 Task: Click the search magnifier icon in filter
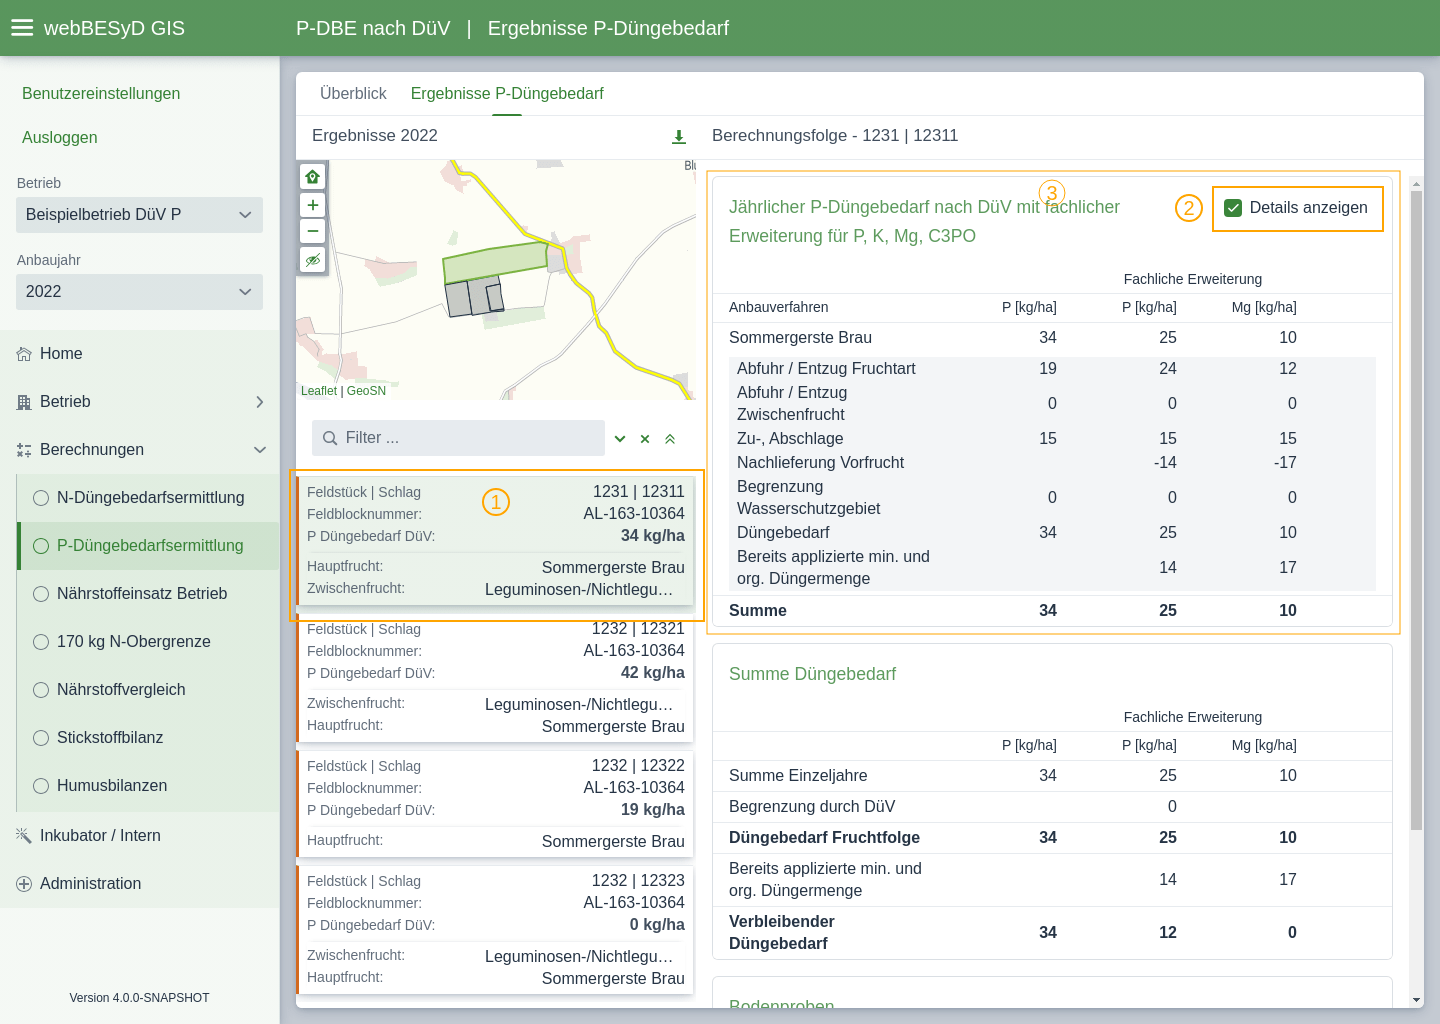[330, 438]
